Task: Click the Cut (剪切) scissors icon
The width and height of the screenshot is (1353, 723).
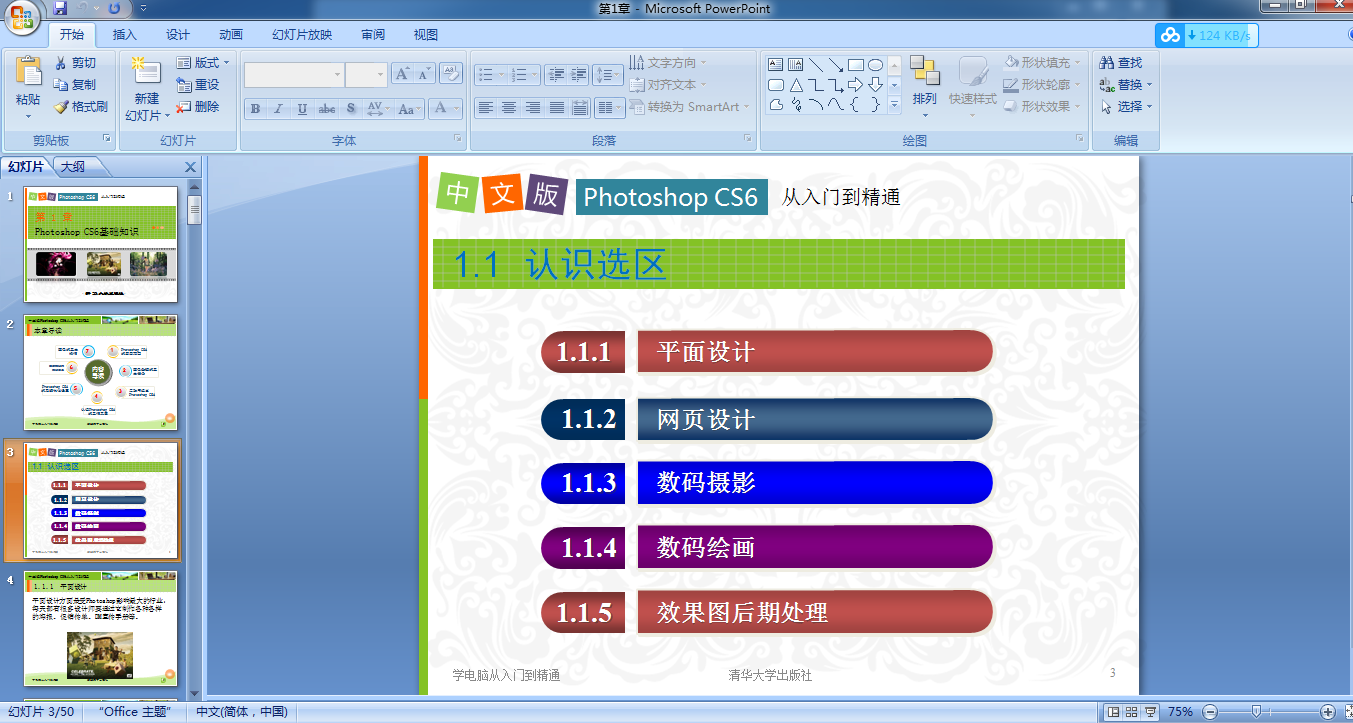Action: 61,63
